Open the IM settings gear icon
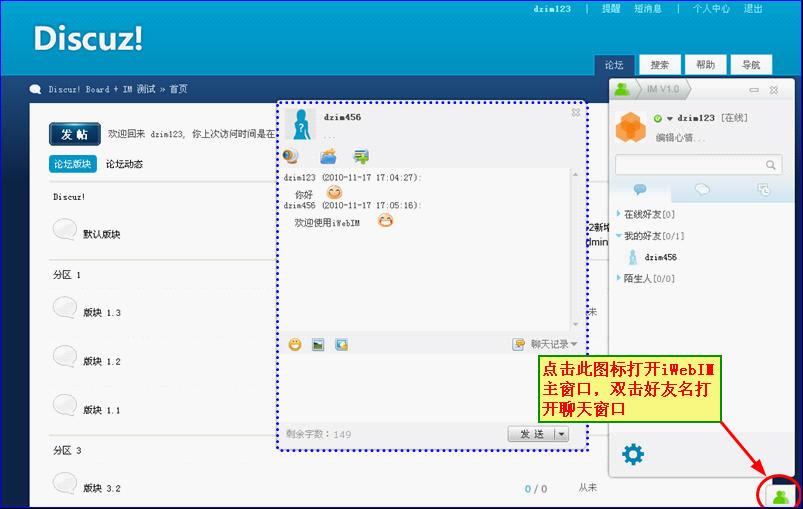803x509 pixels. pyautogui.click(x=633, y=454)
